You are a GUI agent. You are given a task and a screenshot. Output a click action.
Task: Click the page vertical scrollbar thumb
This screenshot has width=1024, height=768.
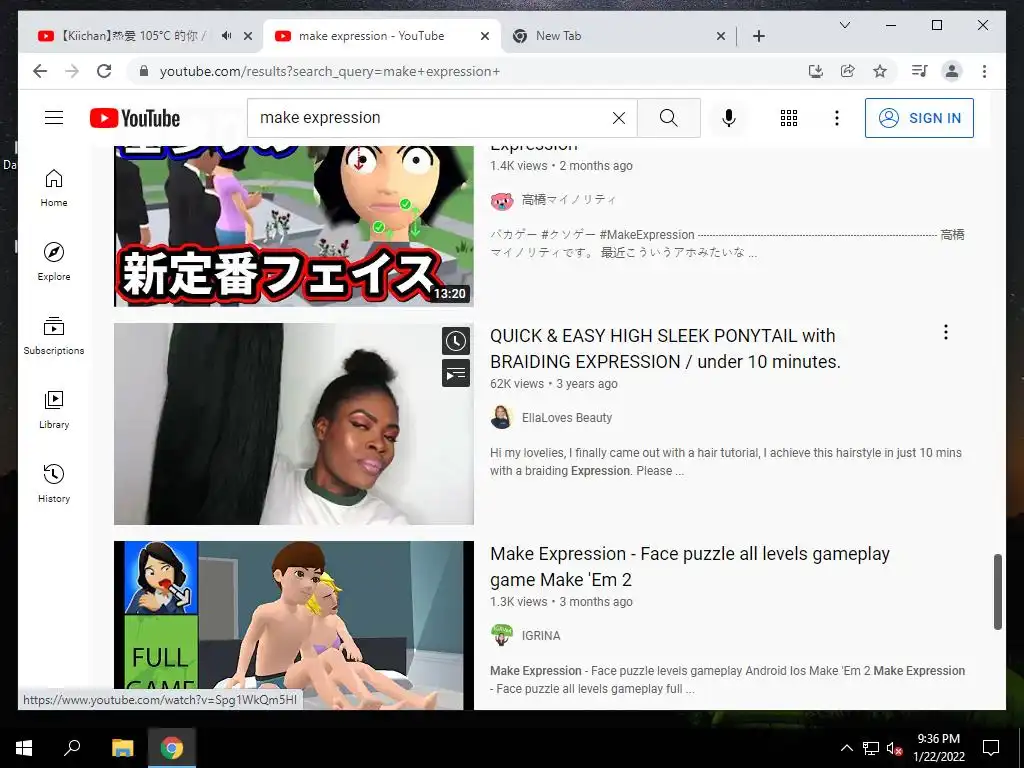(x=997, y=592)
